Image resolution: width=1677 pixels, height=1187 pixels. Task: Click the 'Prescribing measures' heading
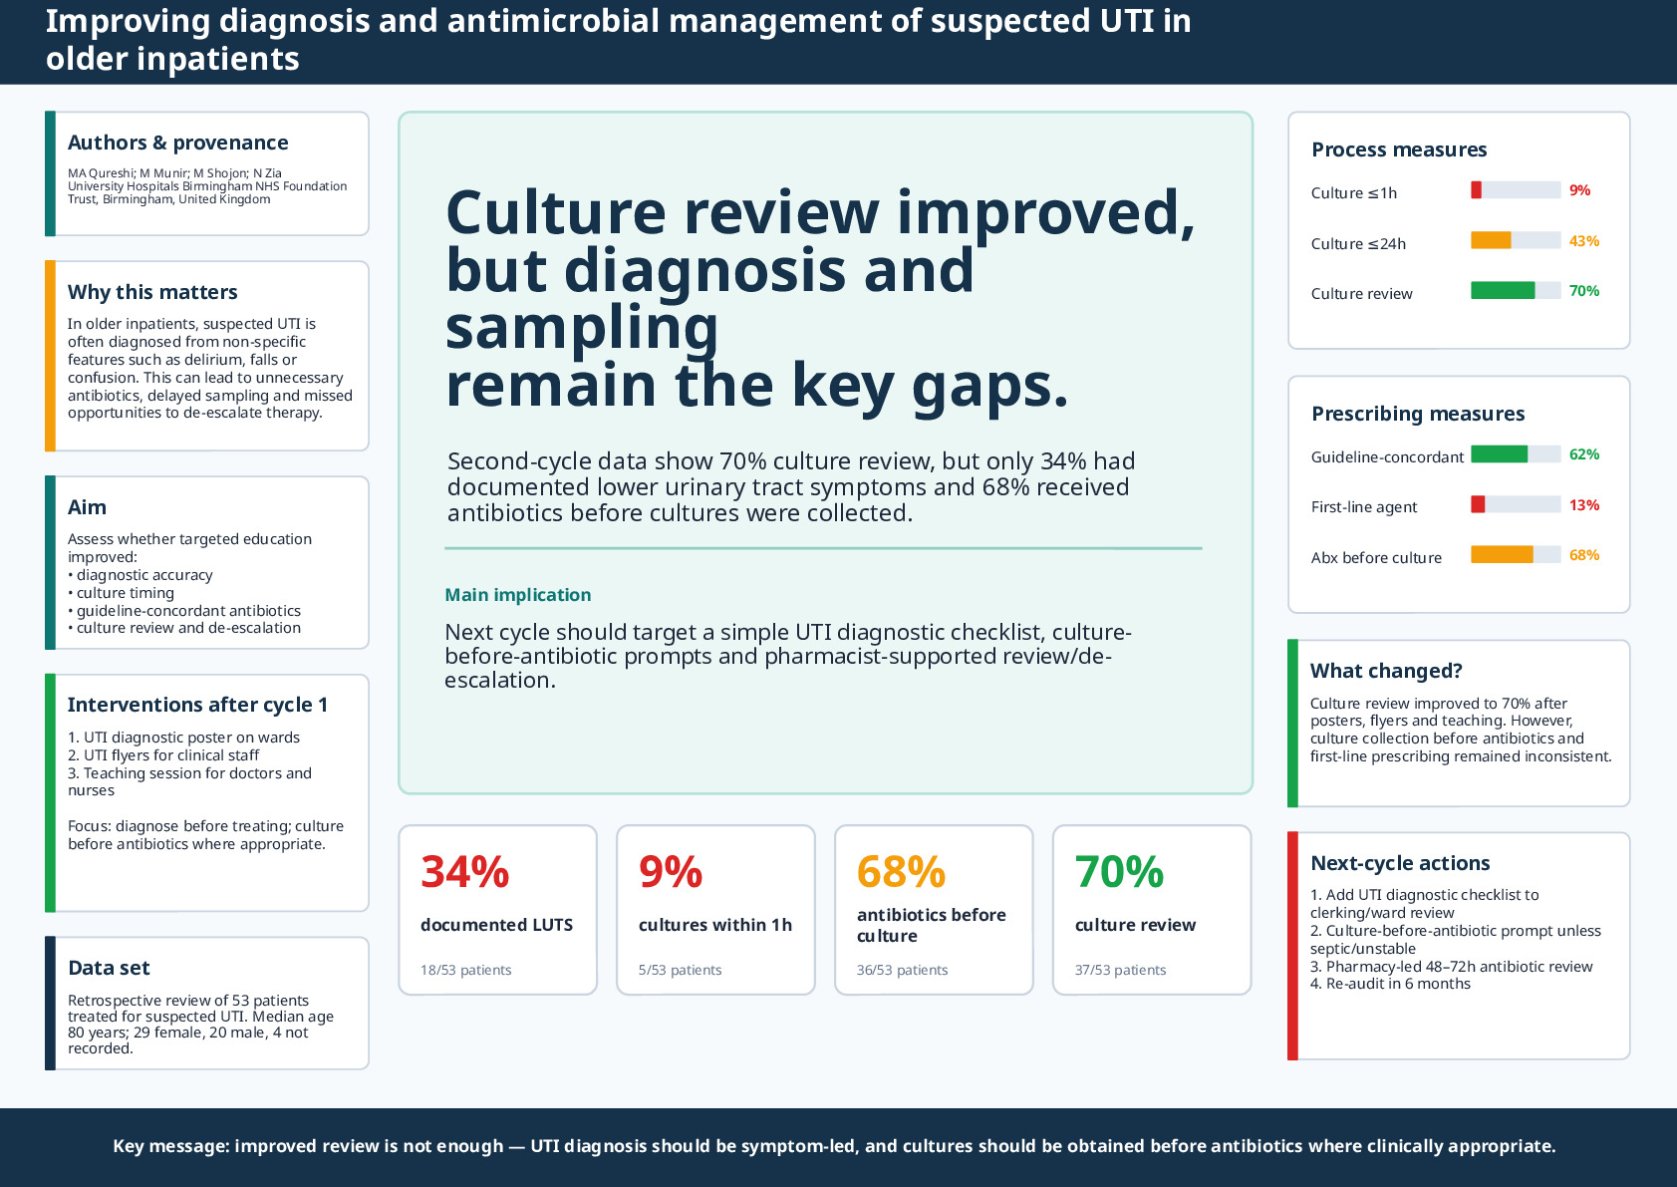(1418, 414)
